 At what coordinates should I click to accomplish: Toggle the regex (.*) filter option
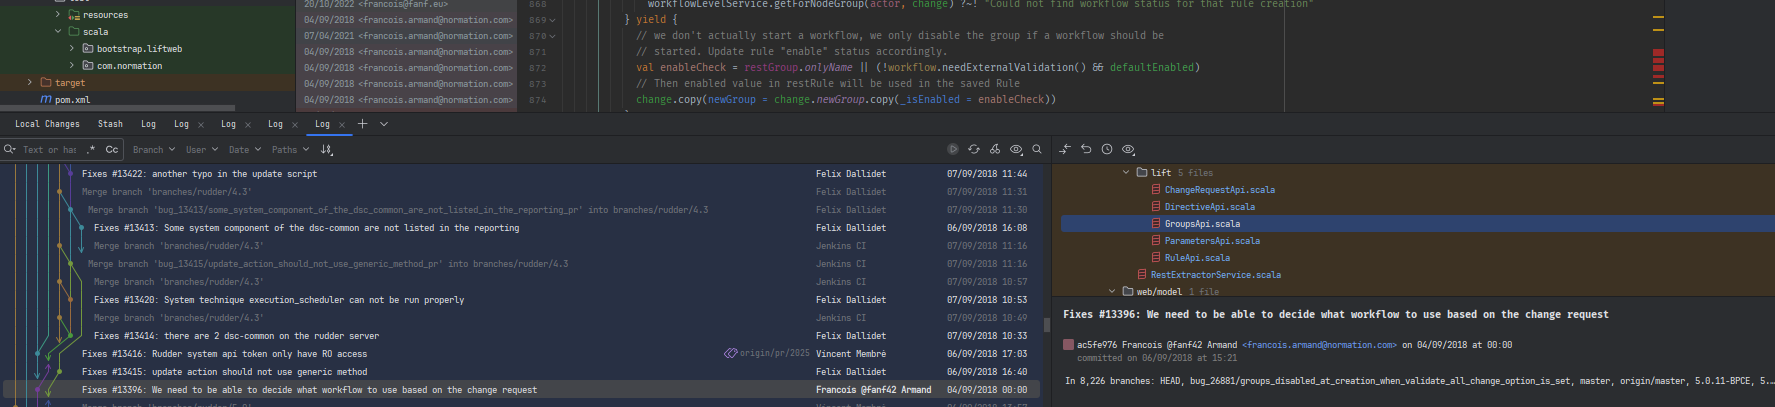[91, 149]
